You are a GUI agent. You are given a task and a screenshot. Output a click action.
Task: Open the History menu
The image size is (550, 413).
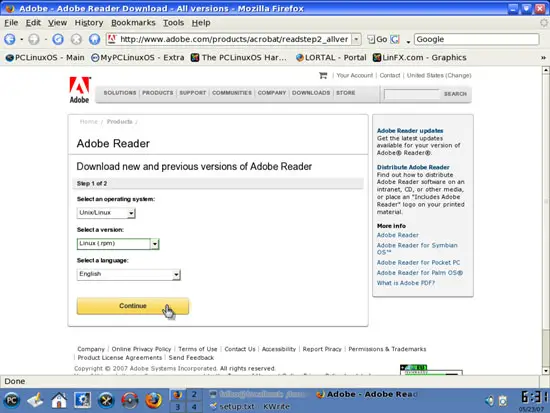point(89,23)
